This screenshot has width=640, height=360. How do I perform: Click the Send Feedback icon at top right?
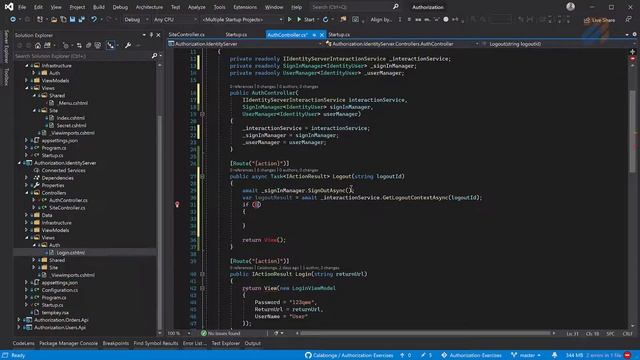(629, 20)
